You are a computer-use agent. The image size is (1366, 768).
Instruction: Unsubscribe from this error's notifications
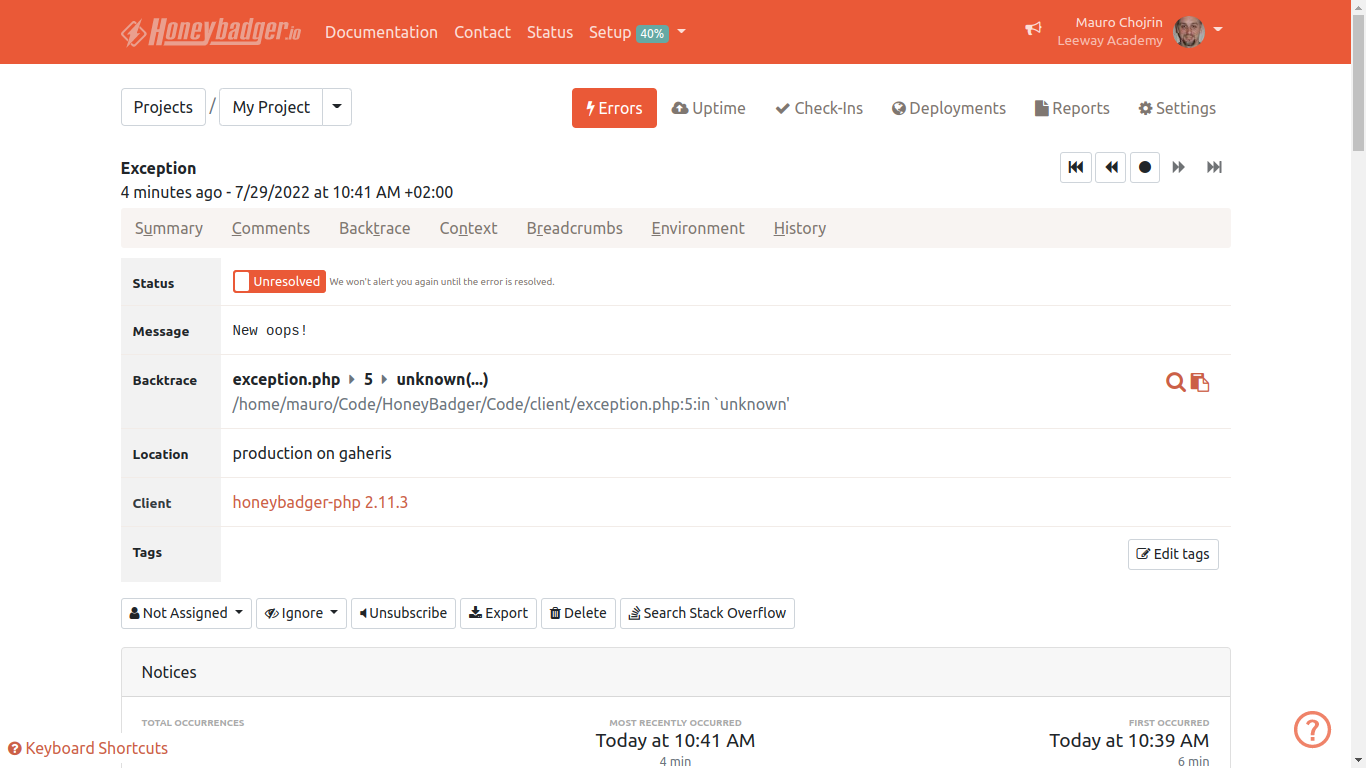403,613
